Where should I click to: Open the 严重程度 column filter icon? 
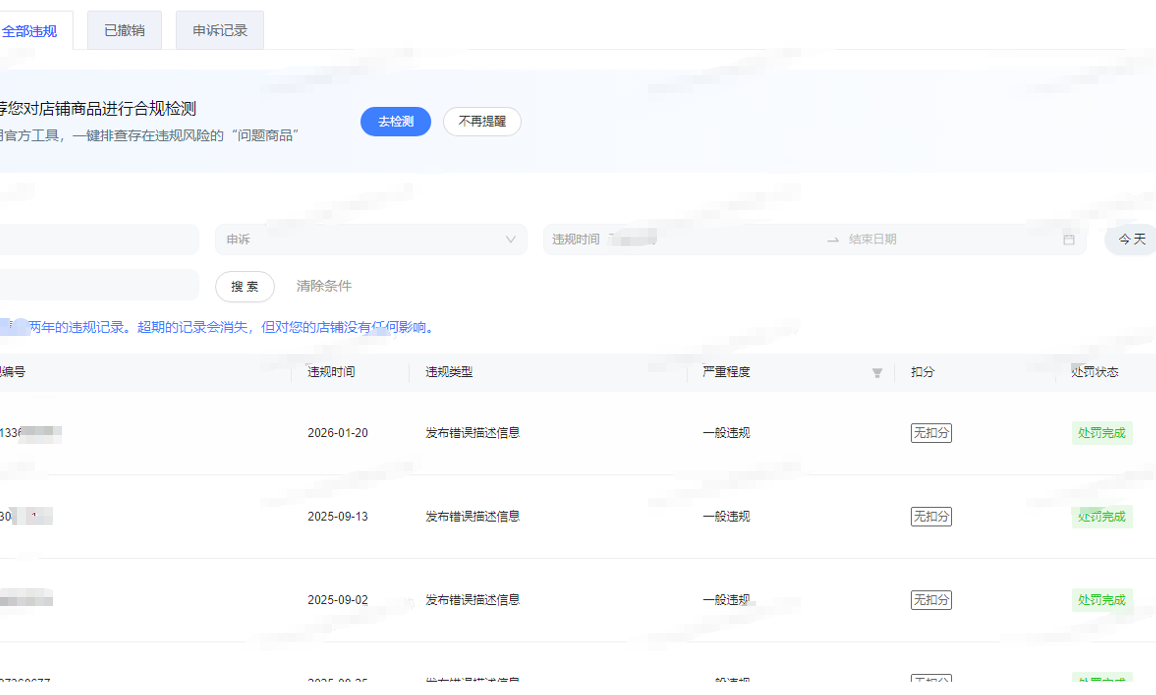tap(877, 373)
